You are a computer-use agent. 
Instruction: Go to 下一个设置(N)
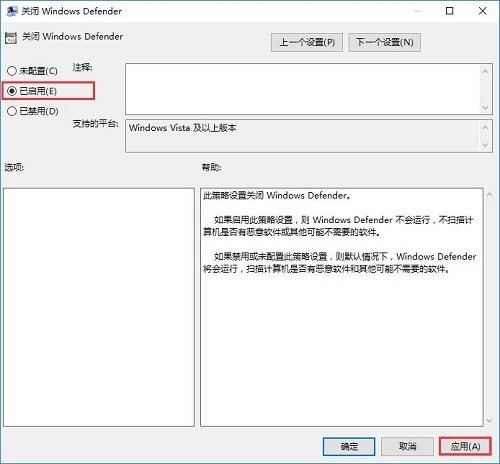[x=385, y=42]
